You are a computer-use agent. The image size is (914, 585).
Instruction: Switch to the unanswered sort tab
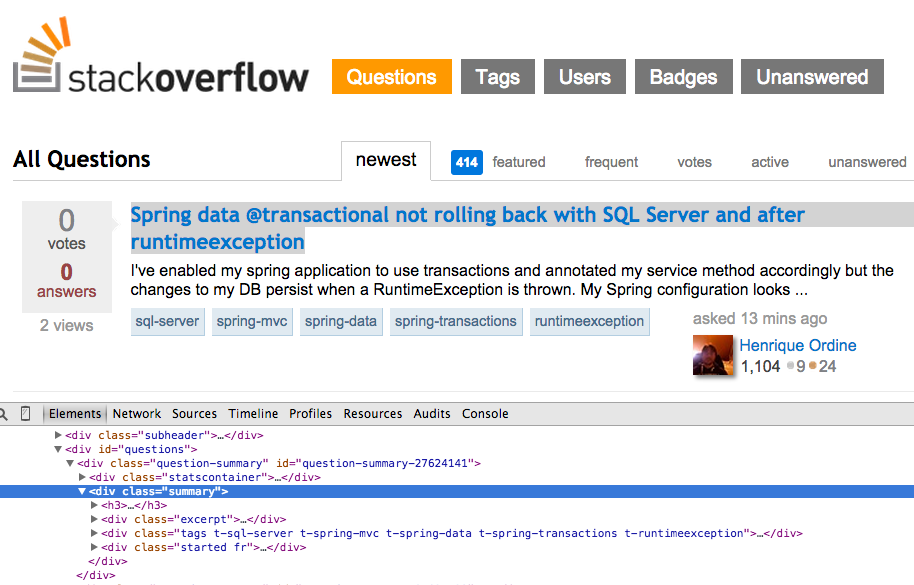pos(867,162)
